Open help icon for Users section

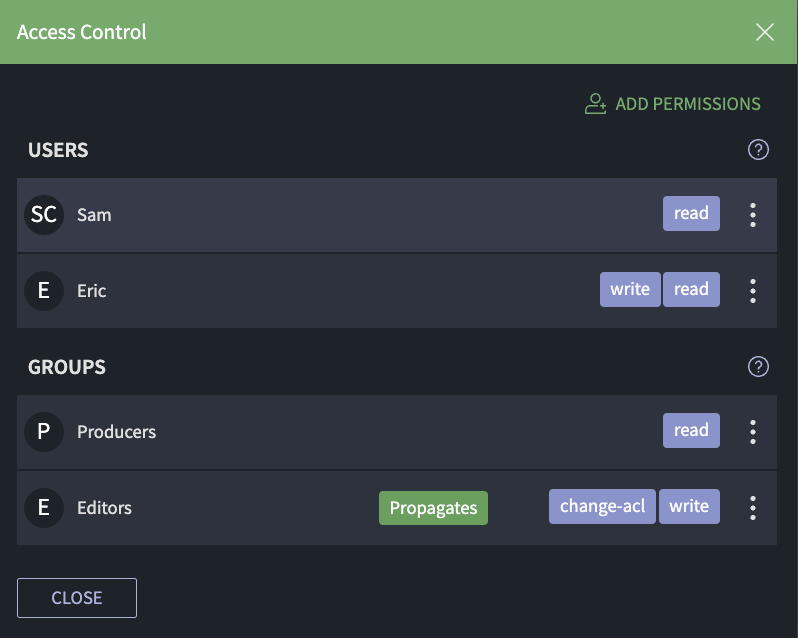pos(758,150)
